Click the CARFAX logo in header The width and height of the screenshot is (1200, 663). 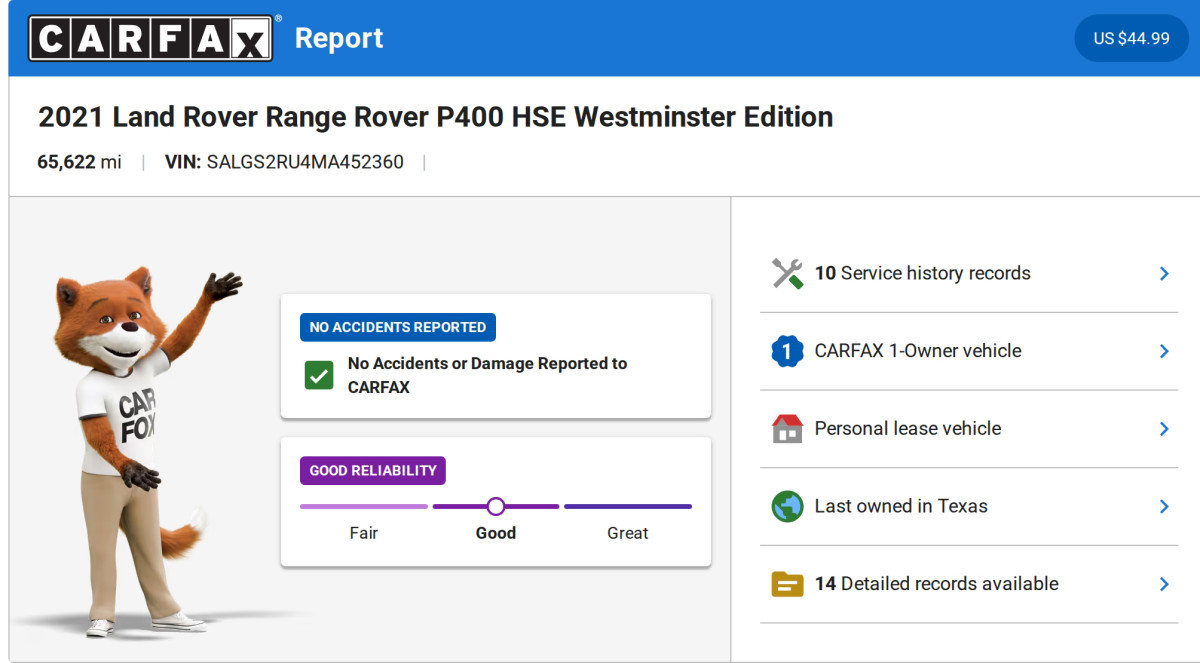click(151, 38)
